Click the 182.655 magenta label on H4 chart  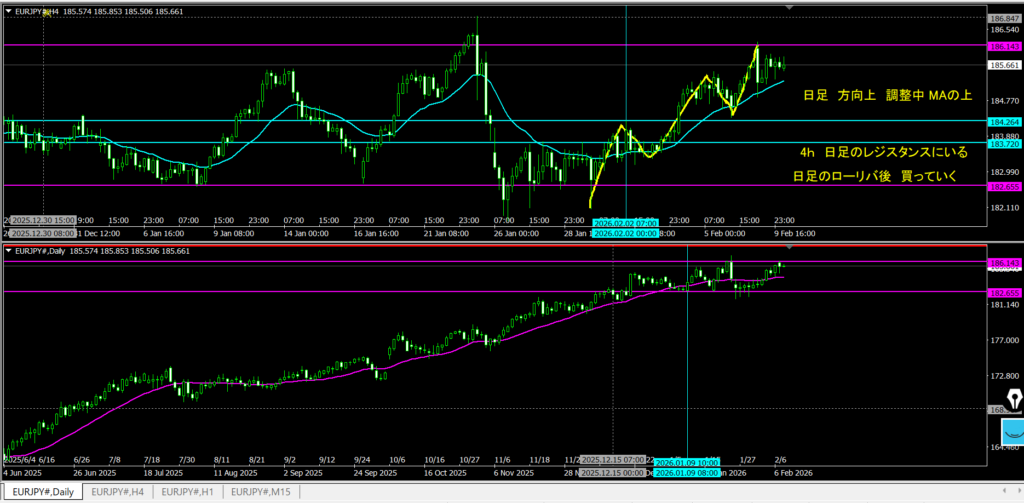(1003, 186)
